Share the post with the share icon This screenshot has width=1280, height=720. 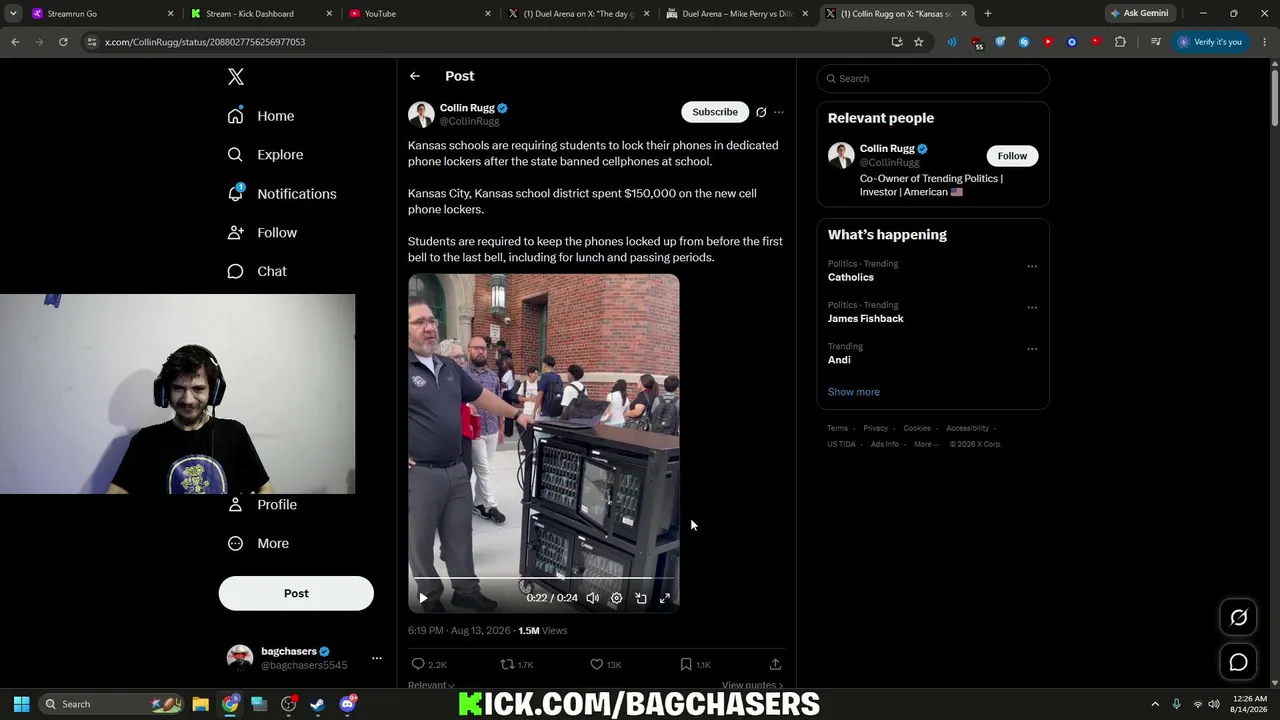pyautogui.click(x=775, y=664)
